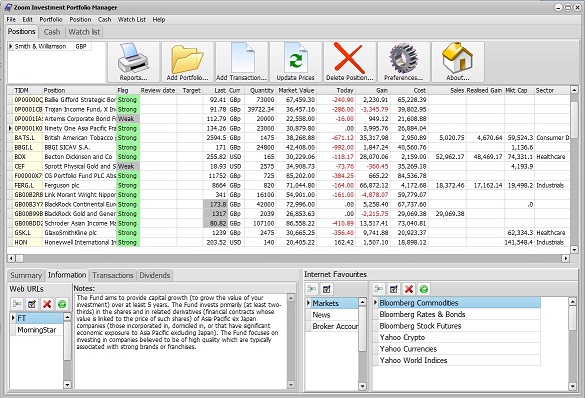Sort by the Market Value column header
Image resolution: width=585 pixels, height=398 pixels.
[x=296, y=90]
